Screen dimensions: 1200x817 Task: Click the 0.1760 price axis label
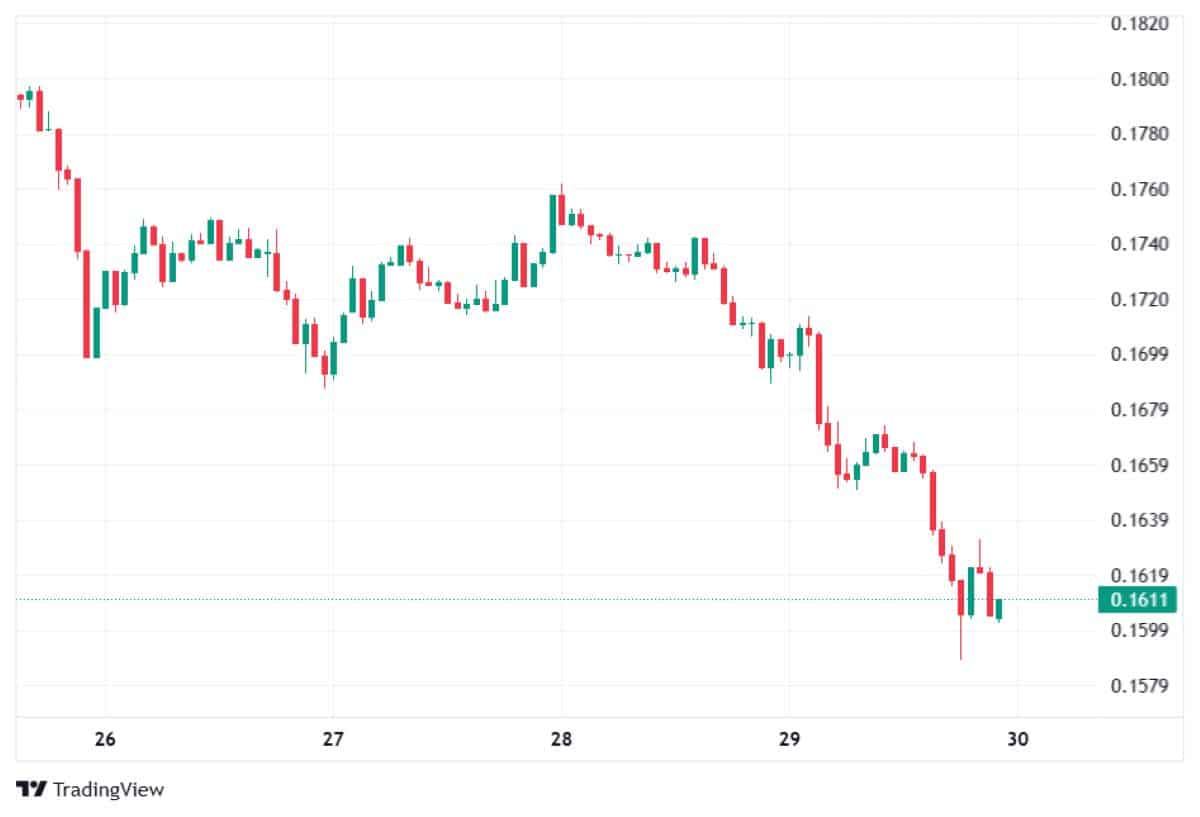[x=1140, y=189]
